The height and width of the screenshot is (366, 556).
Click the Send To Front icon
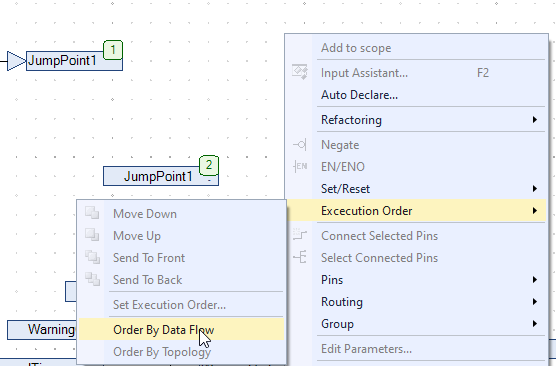[92, 257]
